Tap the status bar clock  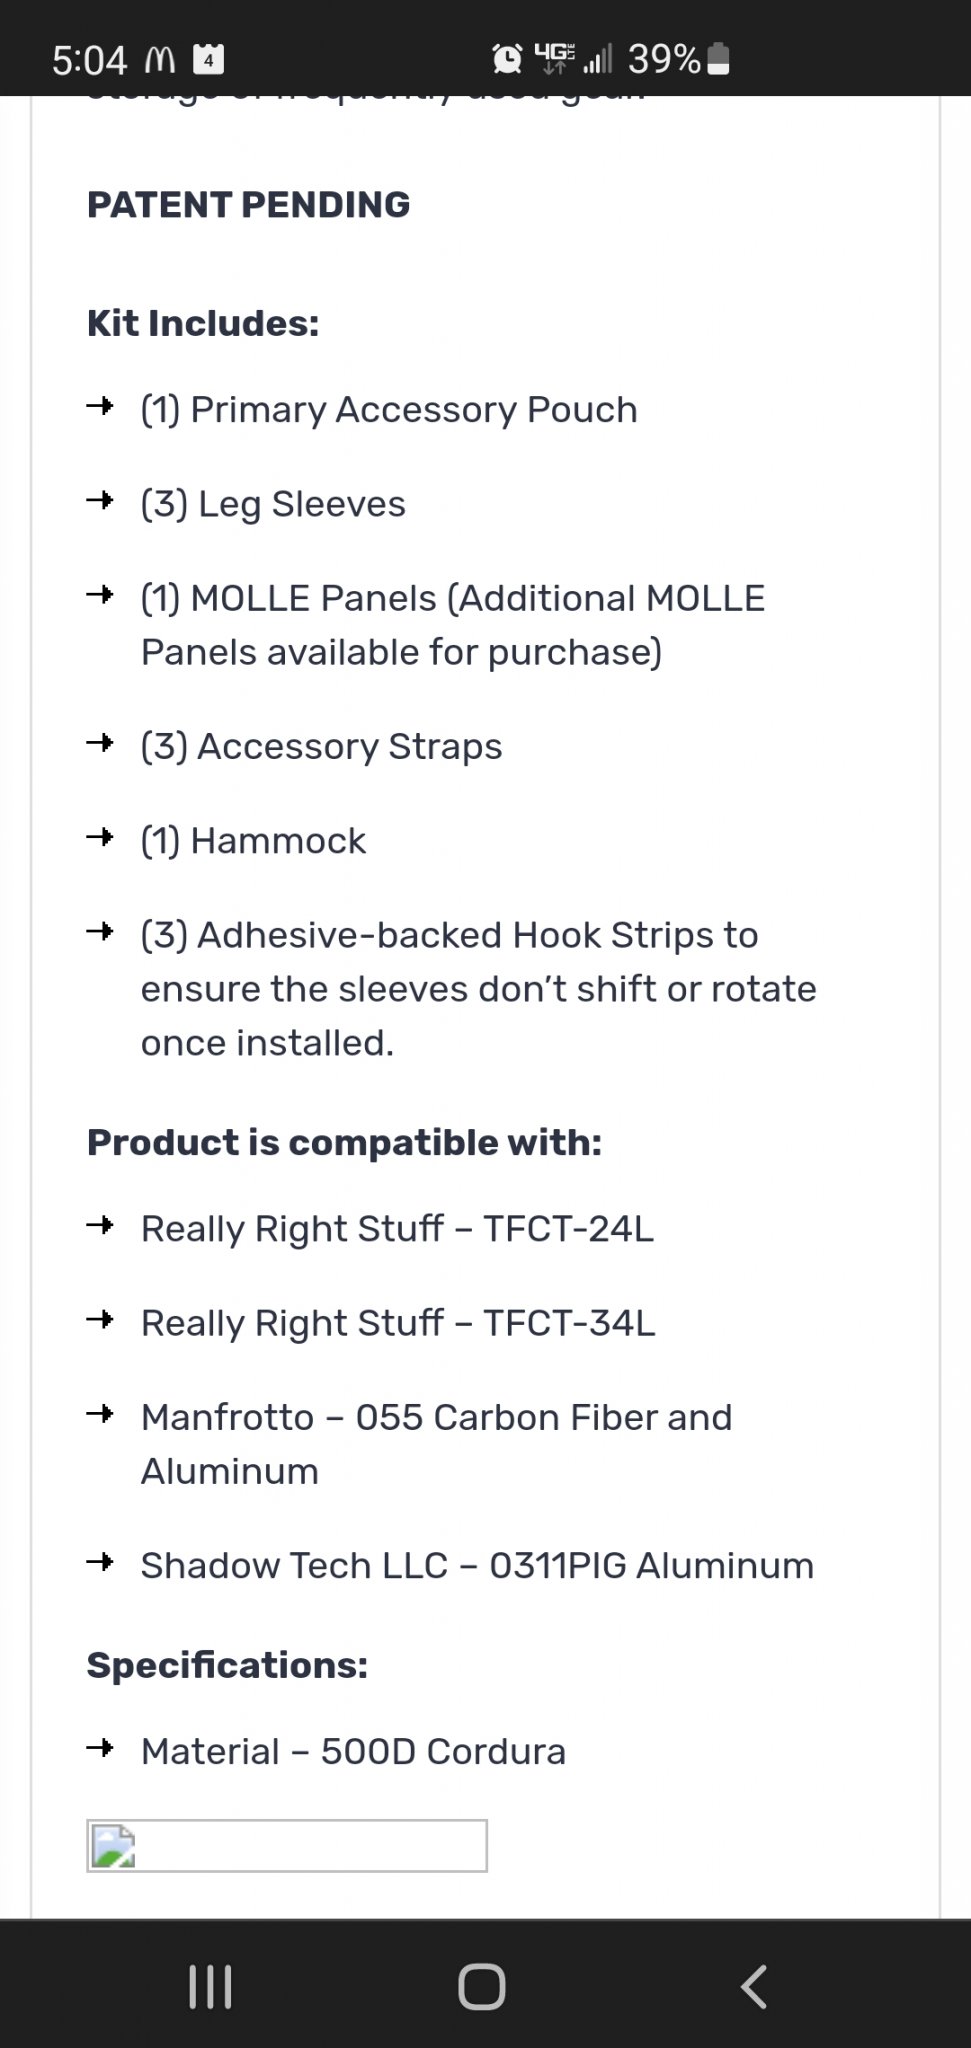point(90,61)
